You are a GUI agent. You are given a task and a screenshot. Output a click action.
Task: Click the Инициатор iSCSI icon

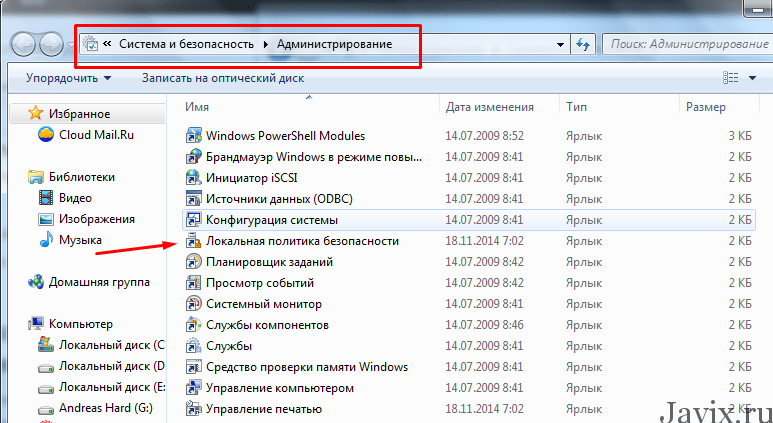pyautogui.click(x=193, y=177)
